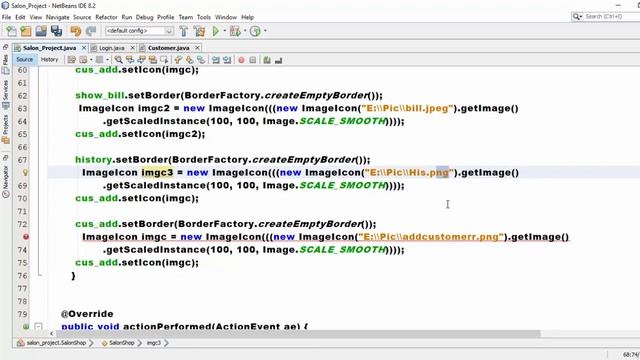Click the Find Selection magnifier icon
640x360 pixels.
point(118,60)
